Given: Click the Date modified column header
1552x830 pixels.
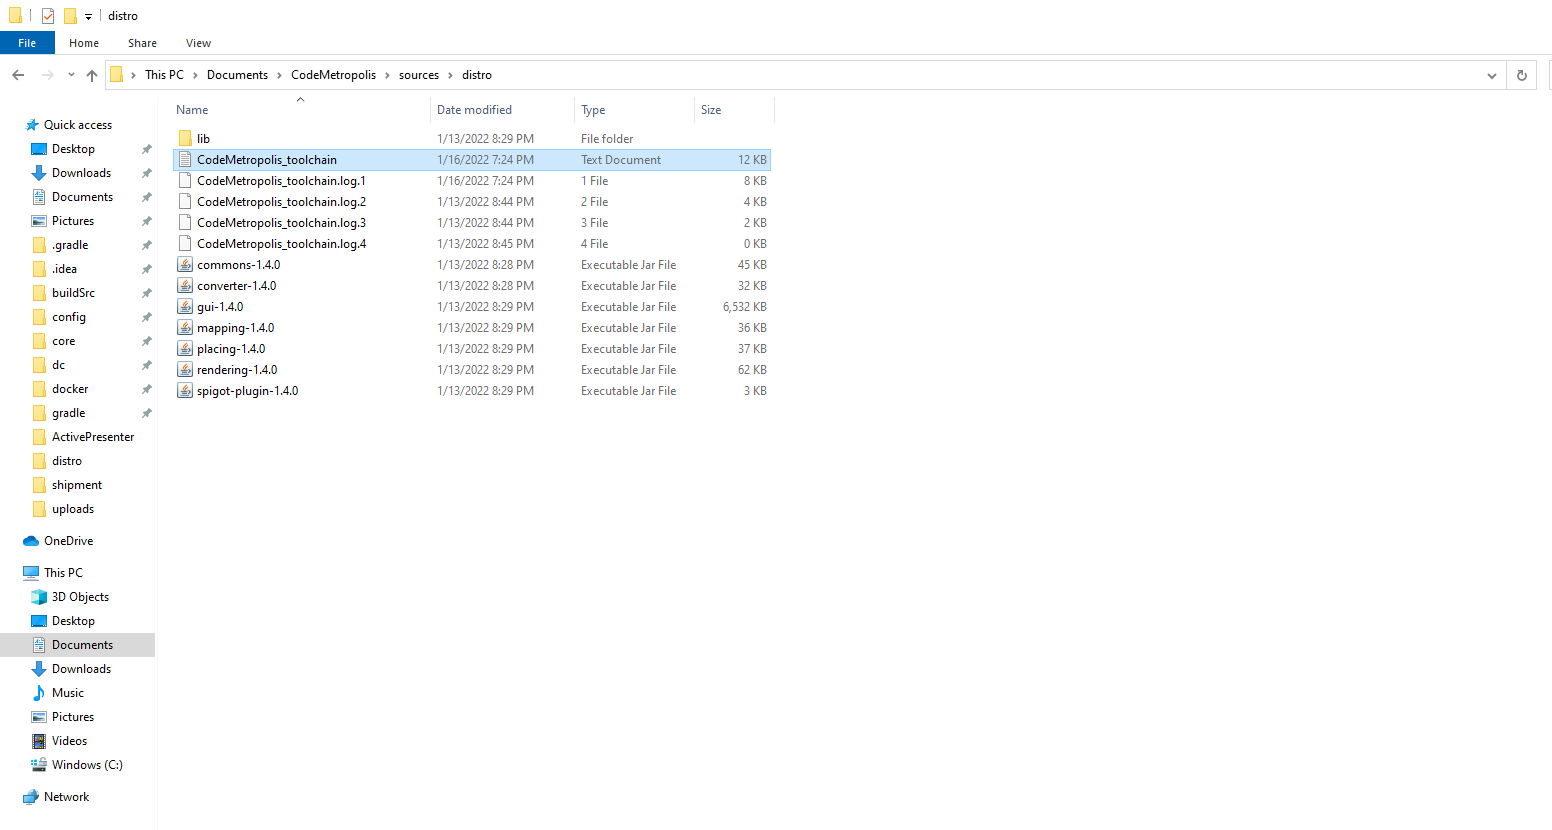Looking at the screenshot, I should click(476, 109).
